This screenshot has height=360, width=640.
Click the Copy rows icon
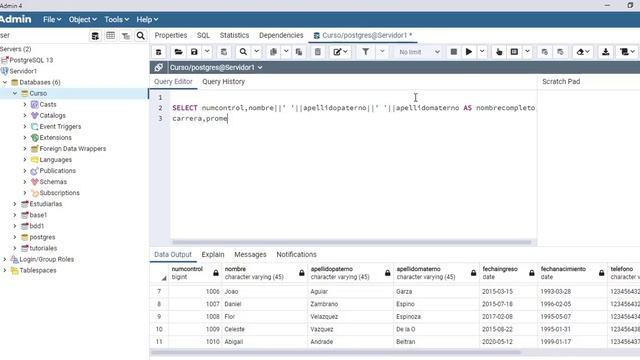point(273,52)
